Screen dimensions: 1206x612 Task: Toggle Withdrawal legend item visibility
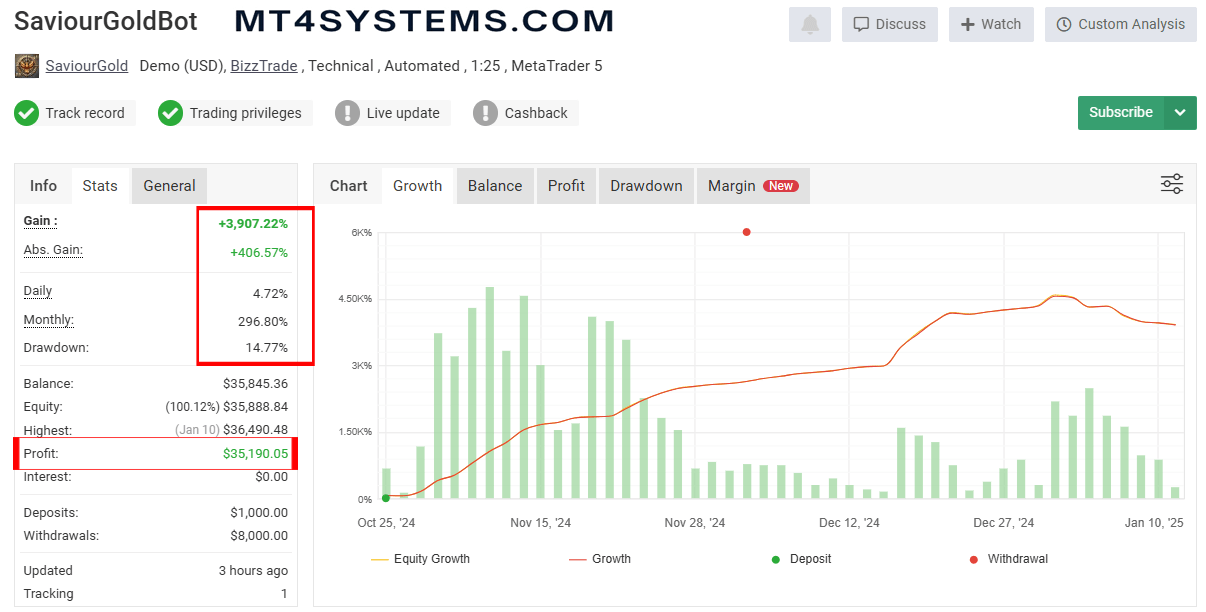[1008, 559]
